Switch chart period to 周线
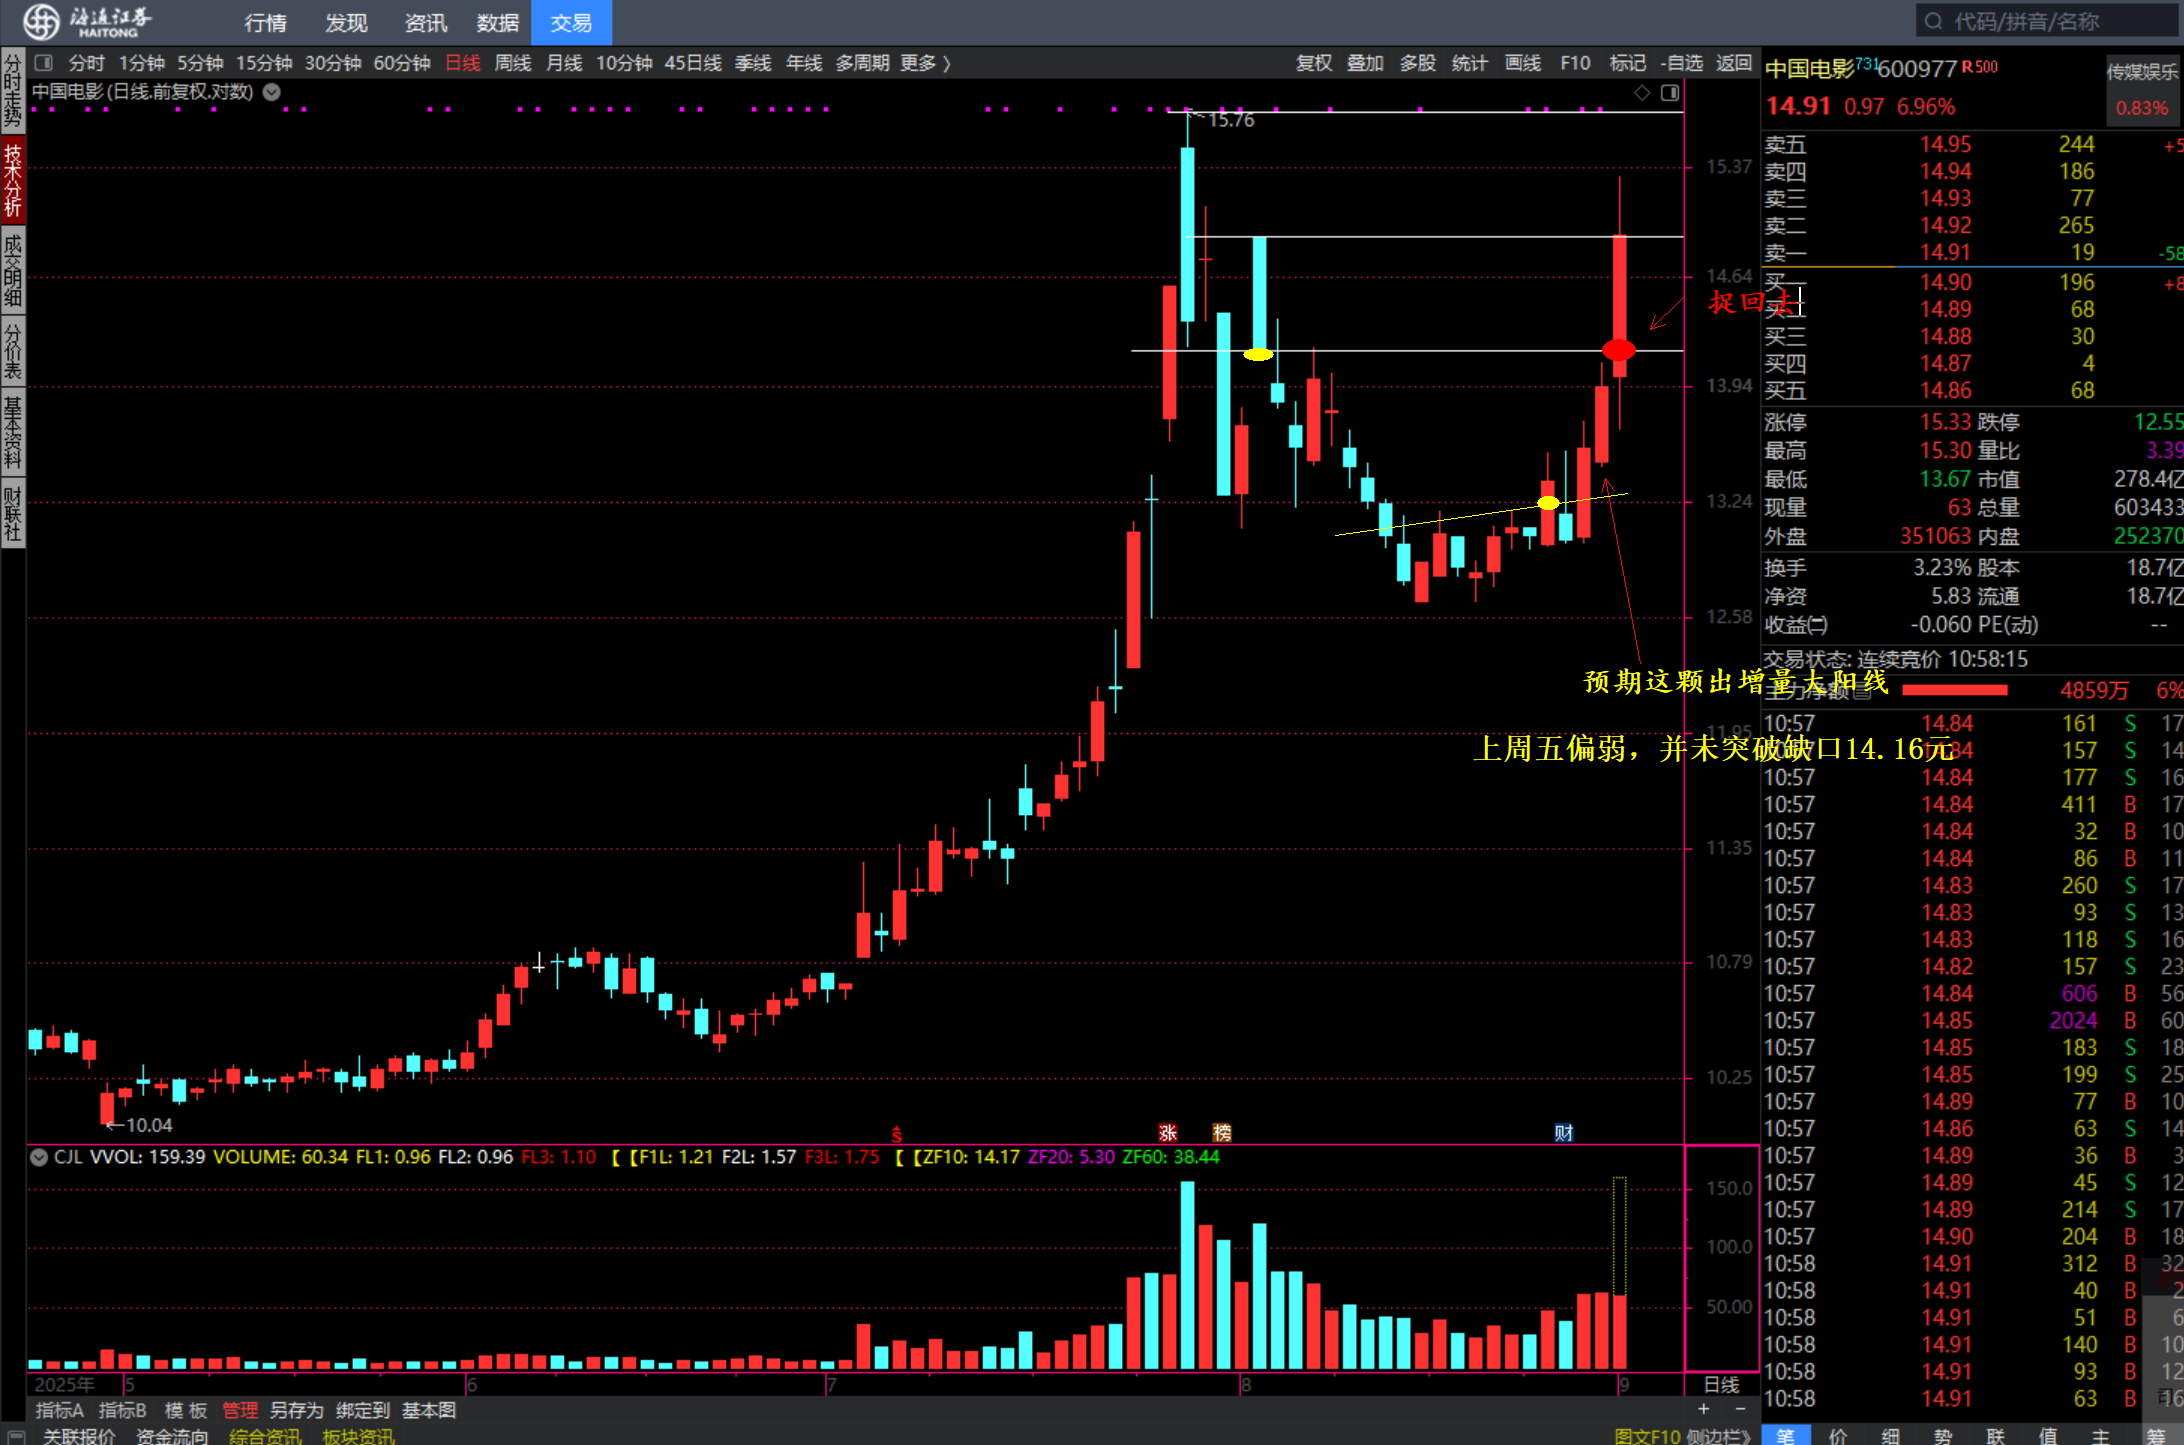This screenshot has width=2184, height=1445. [x=513, y=63]
